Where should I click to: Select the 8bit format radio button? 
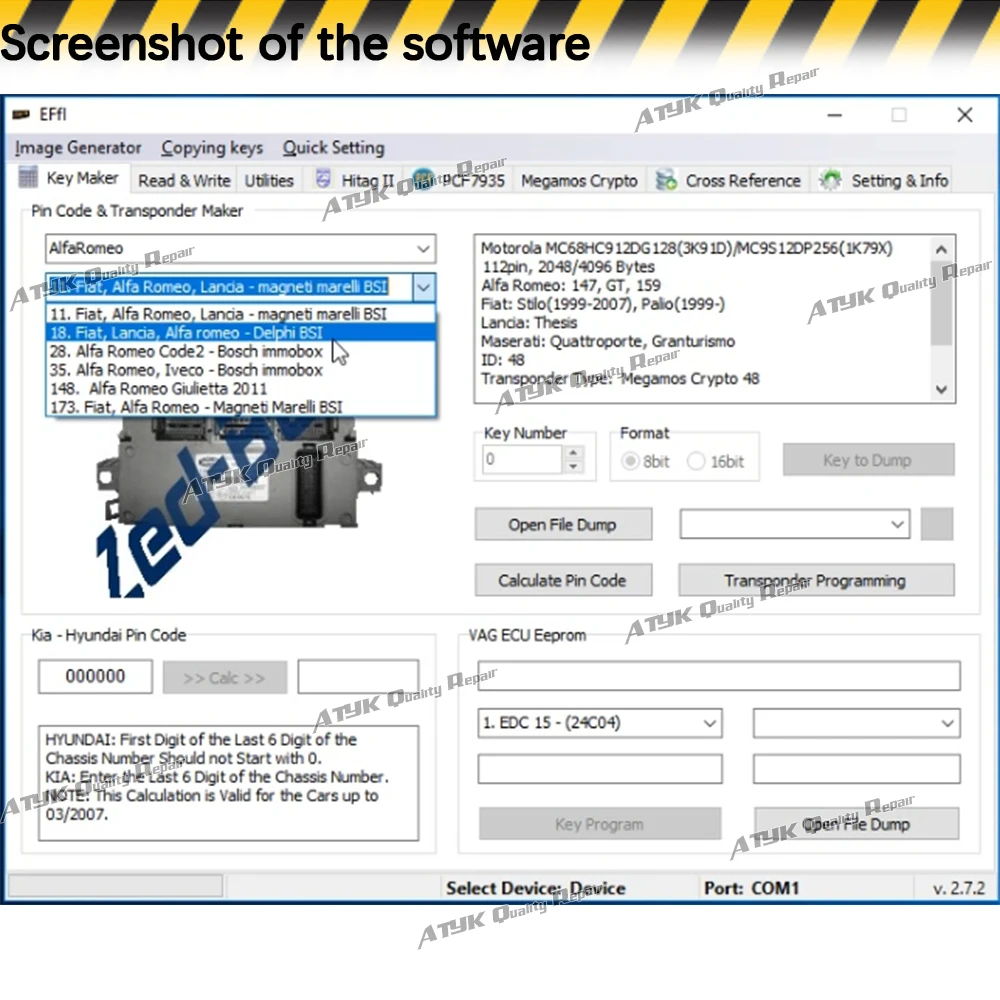point(630,461)
